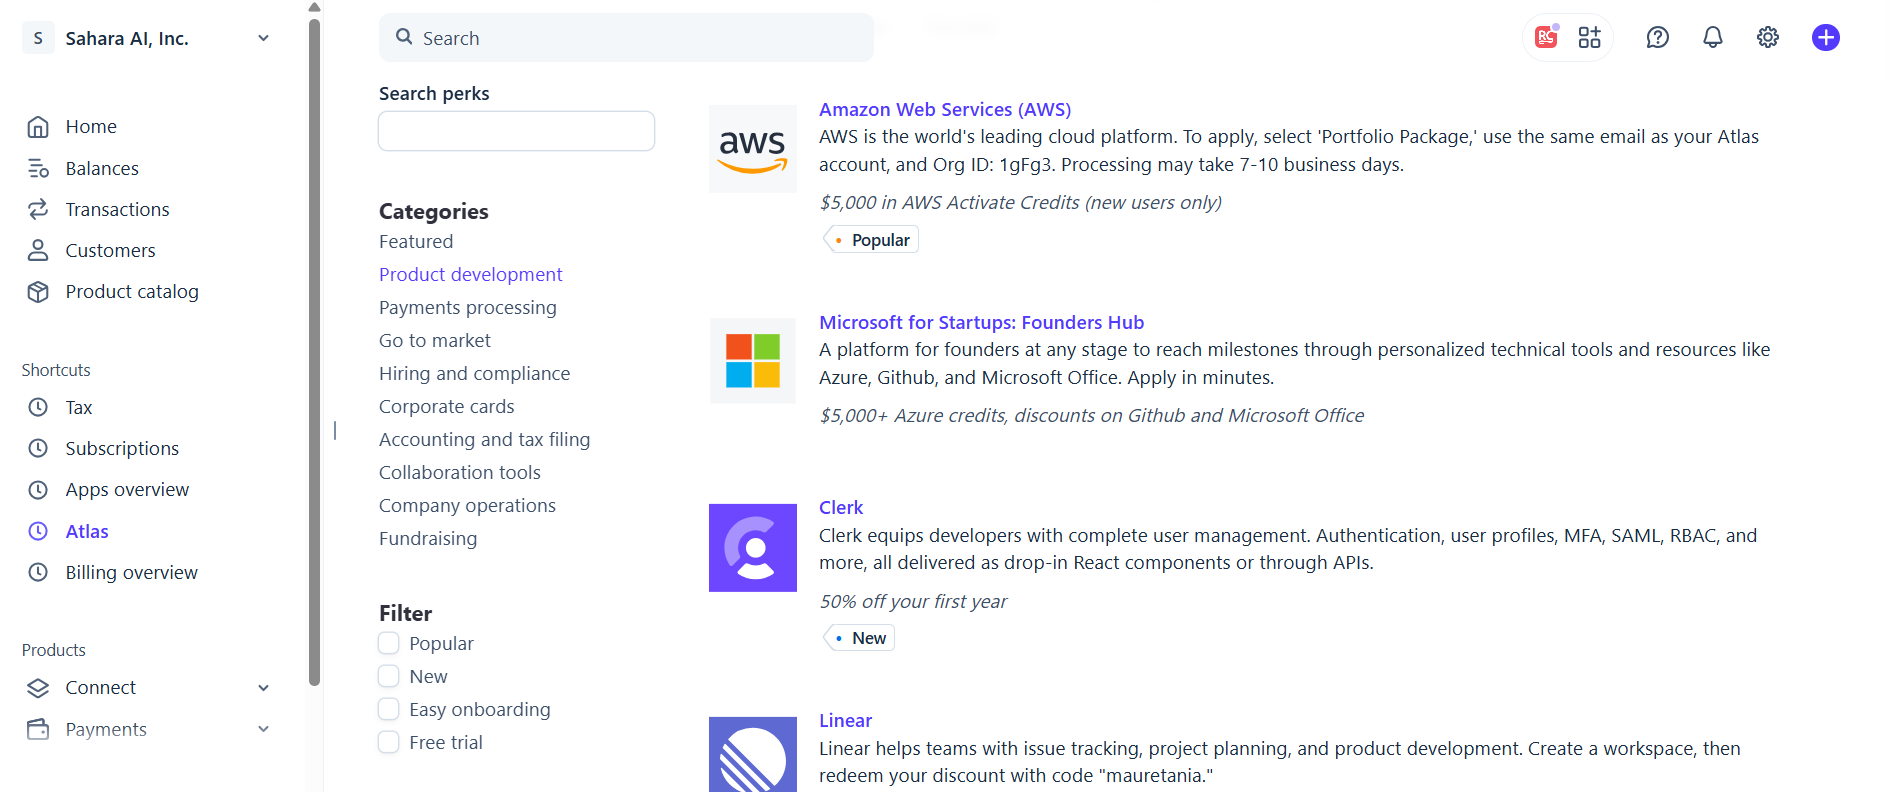Expand the Connect products chevron
This screenshot has width=1890, height=792.
[264, 688]
